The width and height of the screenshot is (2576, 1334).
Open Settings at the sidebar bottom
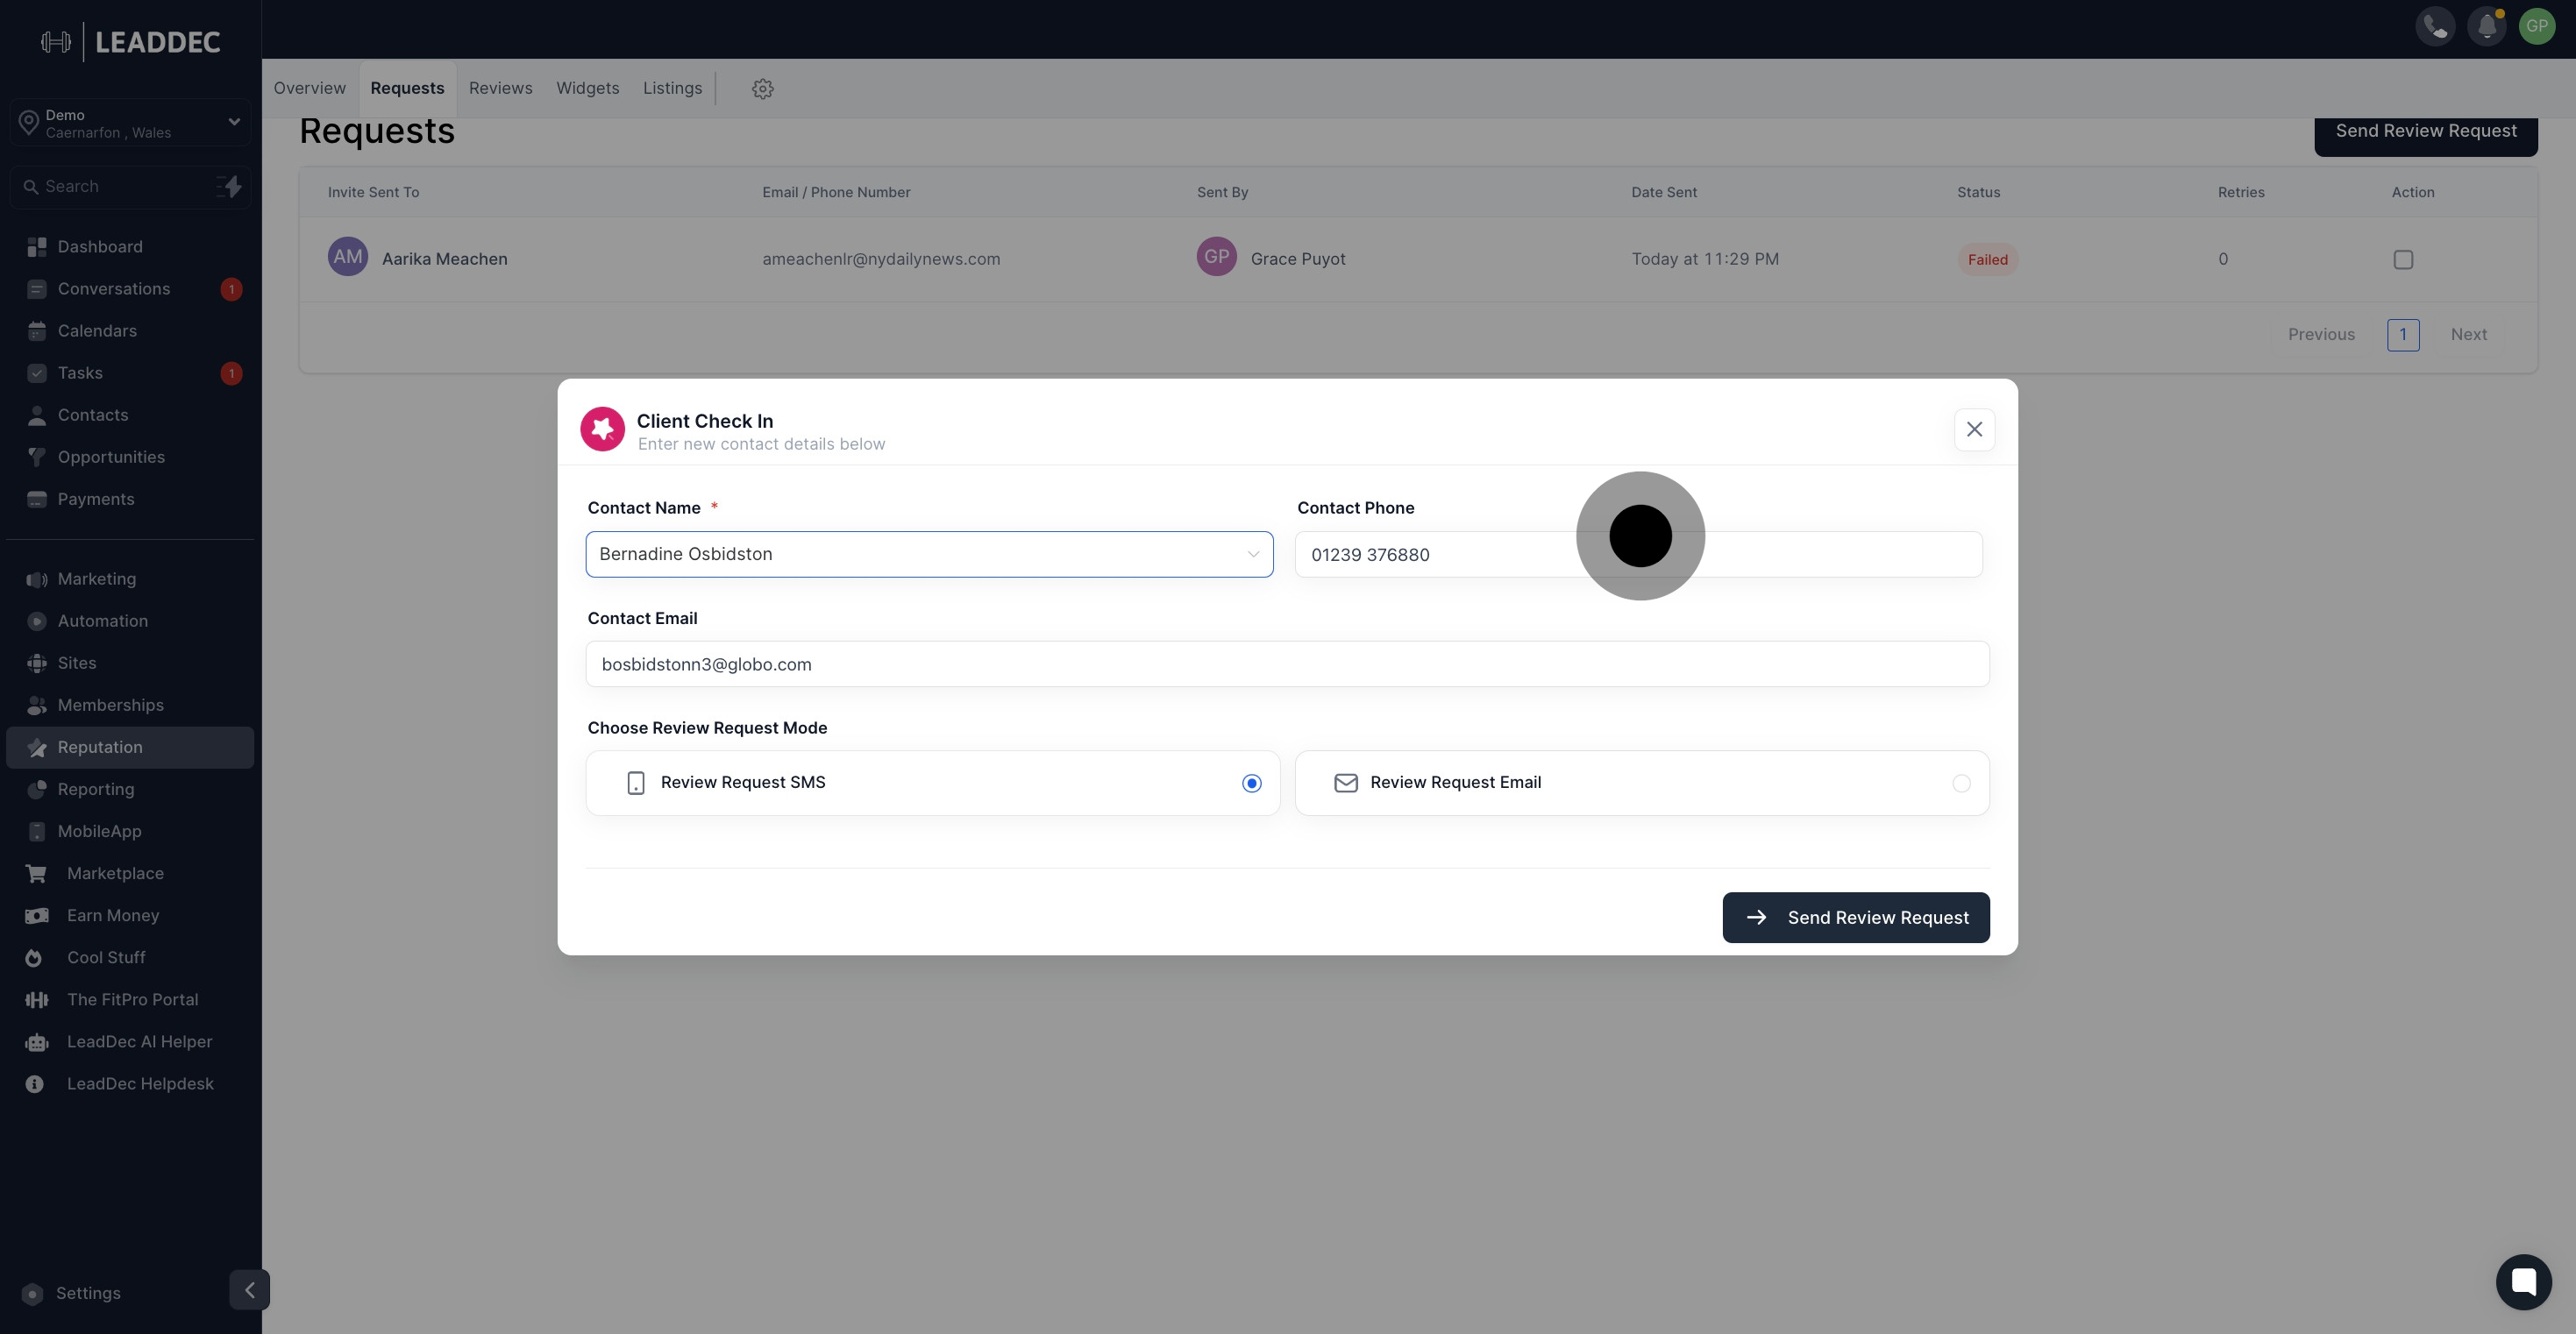pos(88,1293)
